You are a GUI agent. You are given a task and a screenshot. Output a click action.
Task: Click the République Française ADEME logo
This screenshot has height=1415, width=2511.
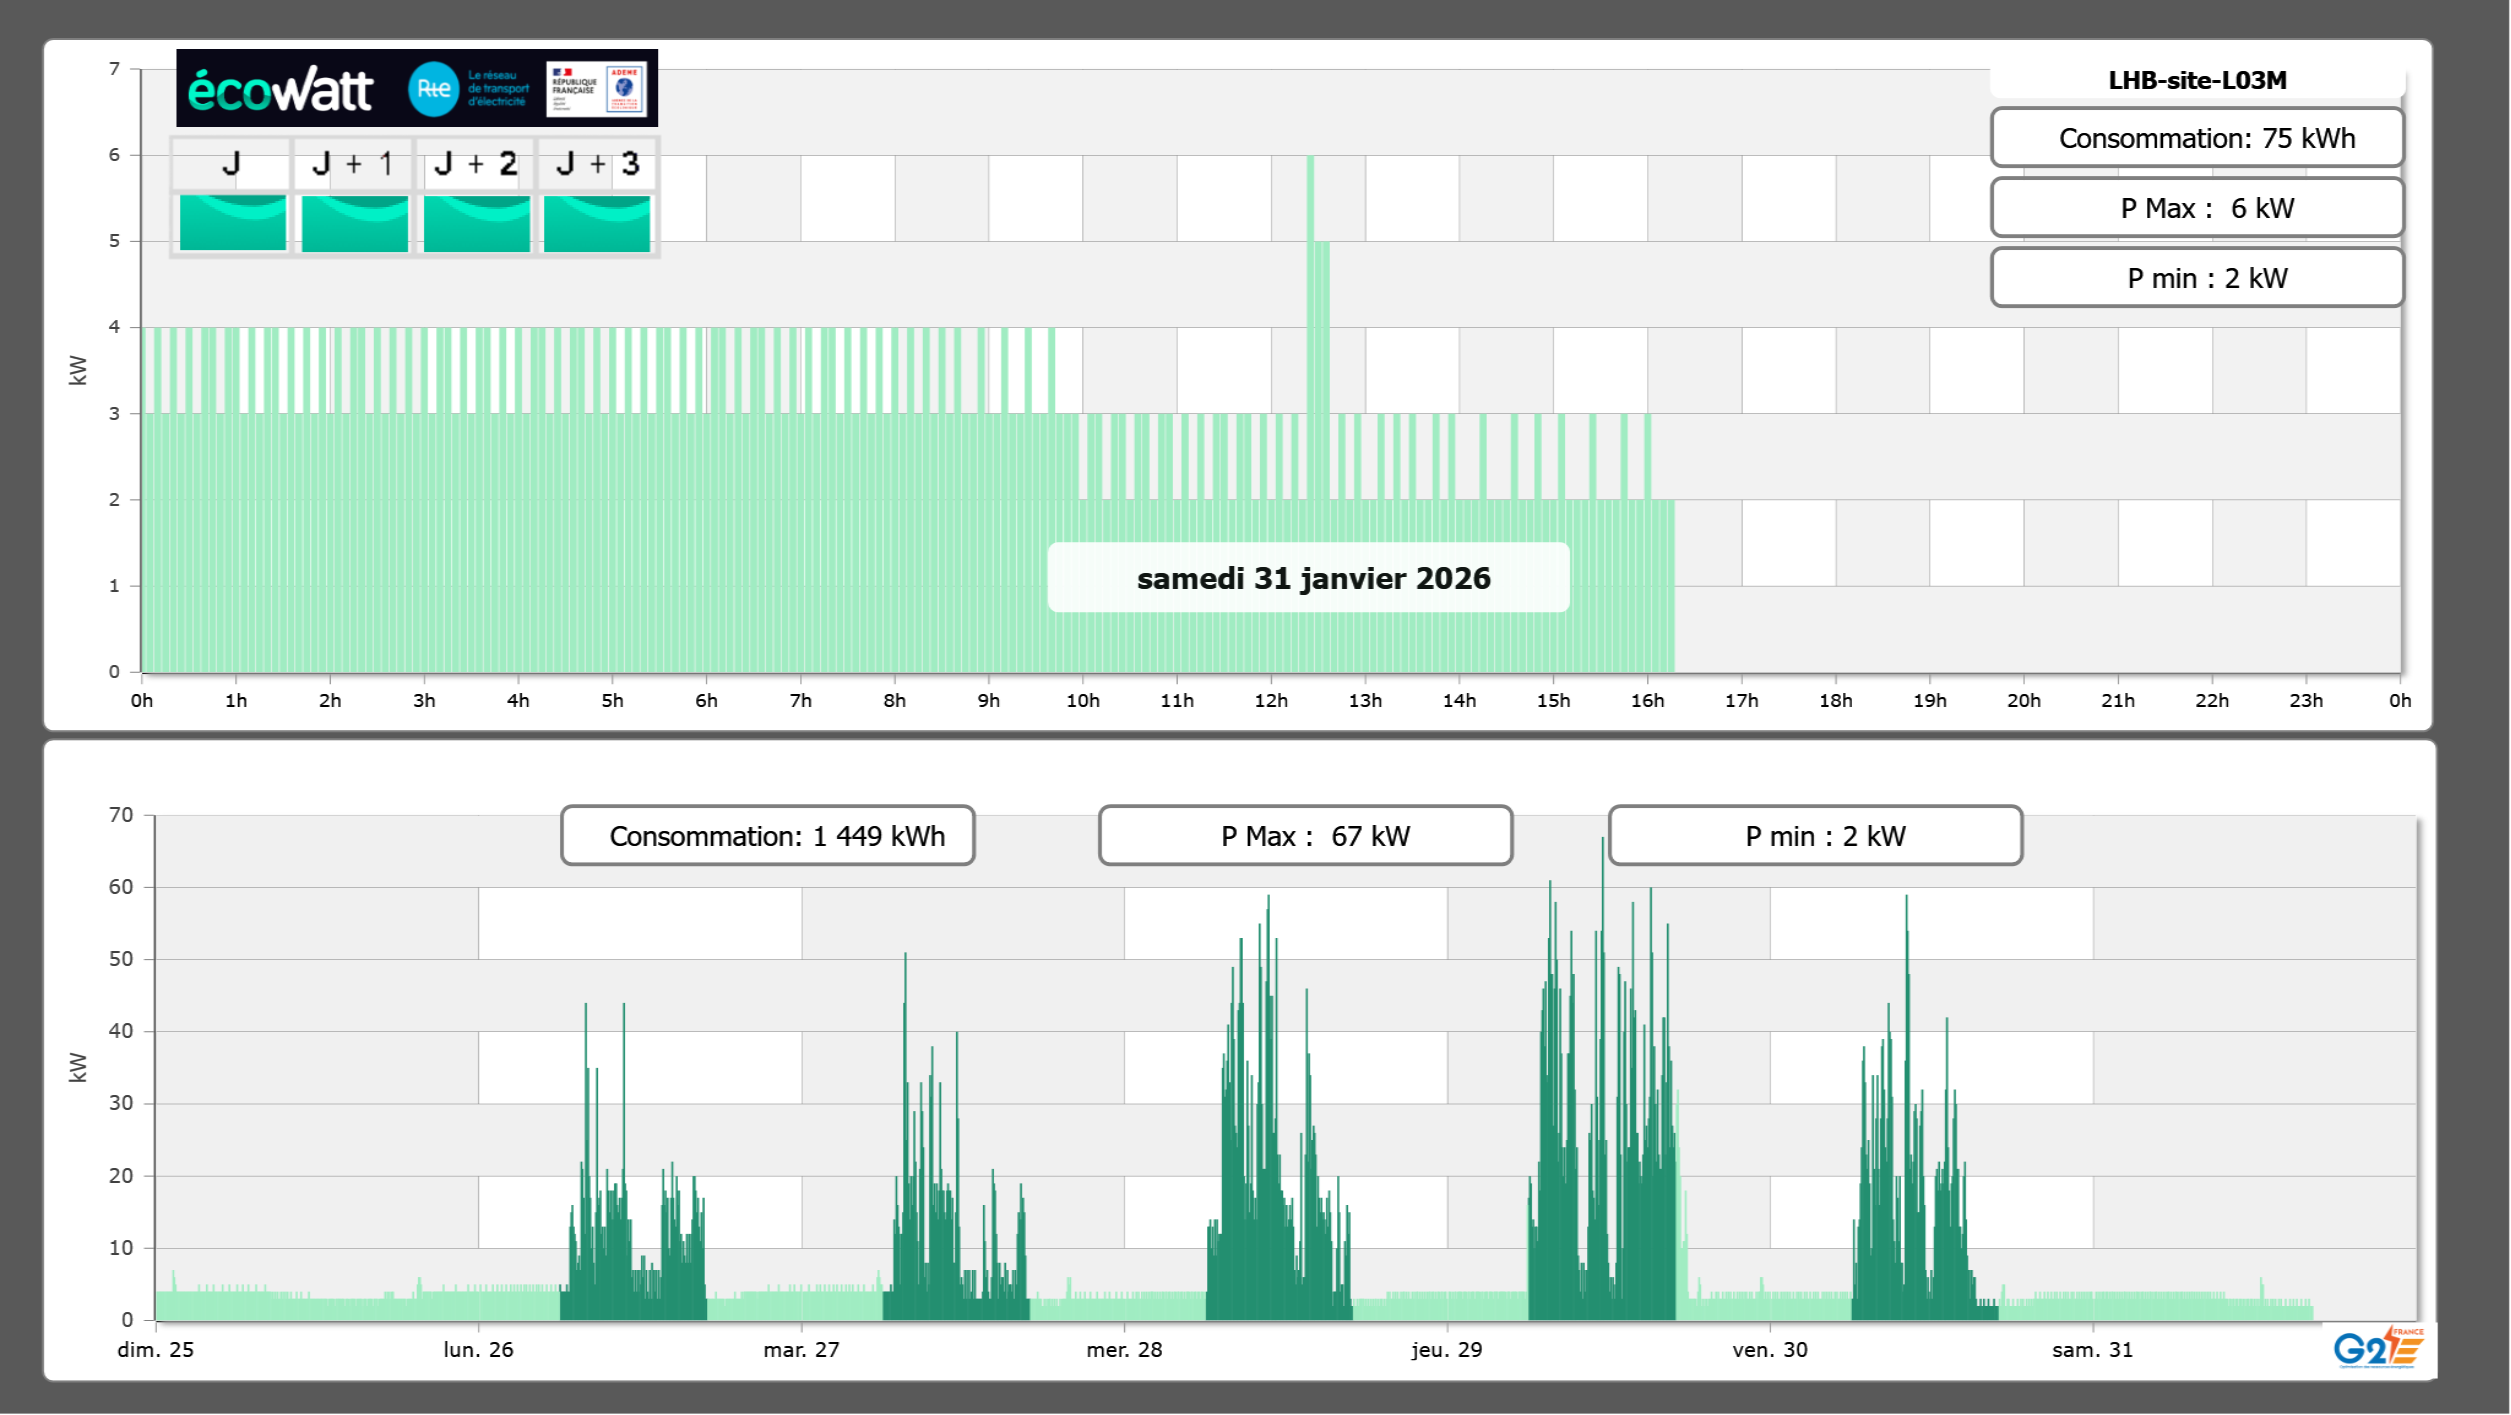(597, 89)
